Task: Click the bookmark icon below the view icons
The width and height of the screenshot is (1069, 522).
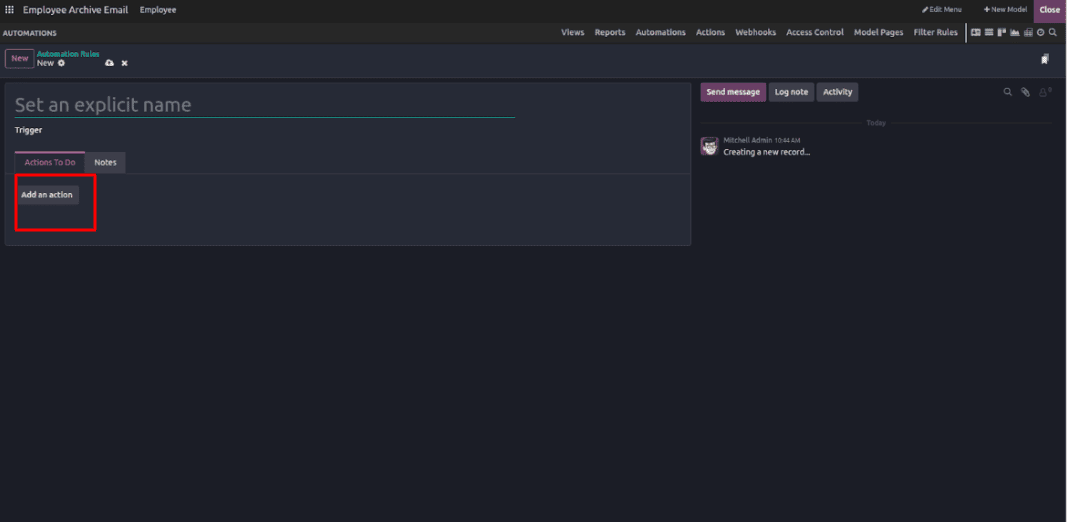Action: coord(1044,60)
